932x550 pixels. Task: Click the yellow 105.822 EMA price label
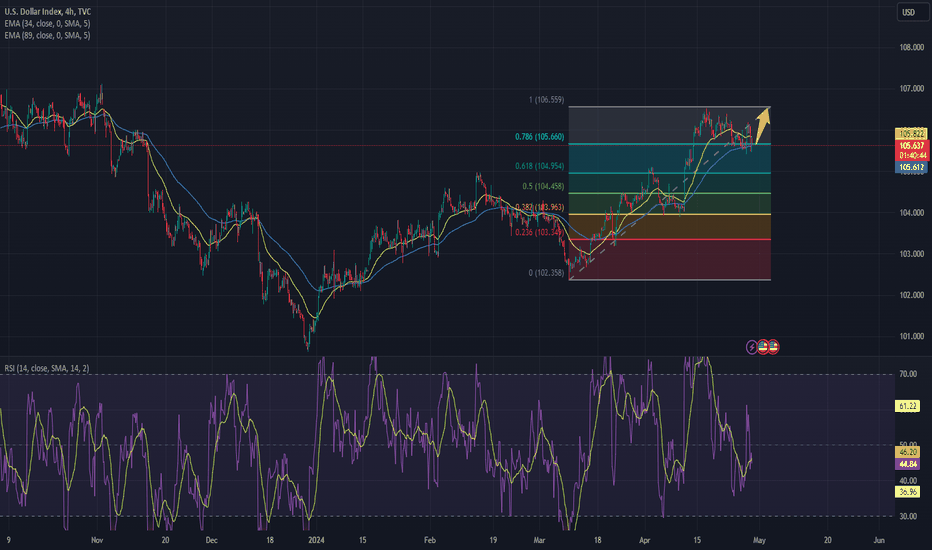911,134
